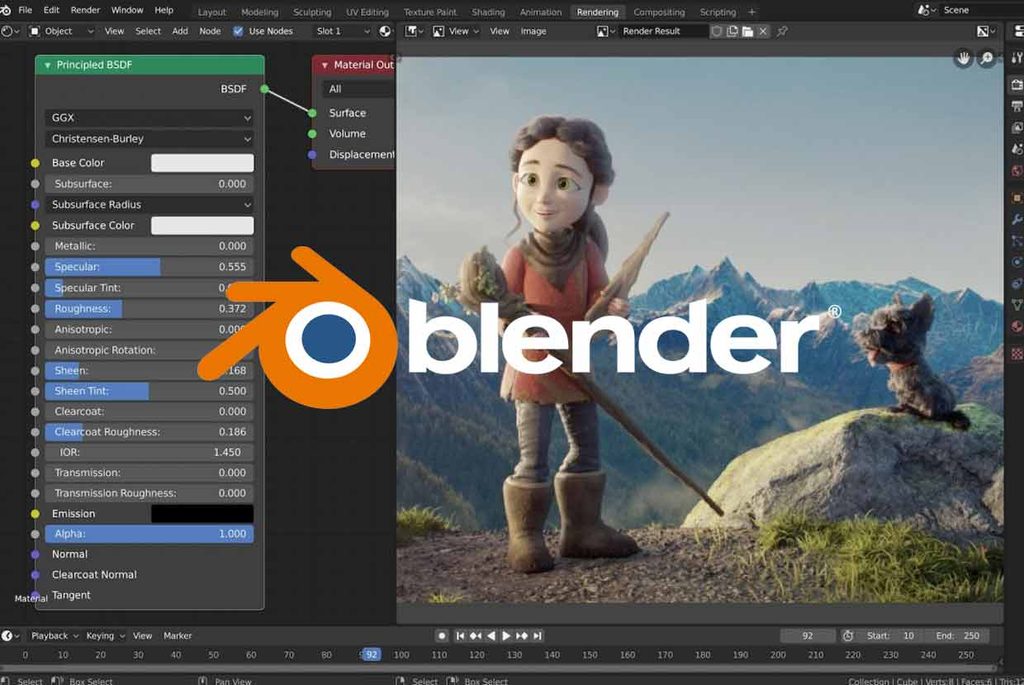
Task: Open the GGX distribution dropdown
Action: (x=150, y=118)
